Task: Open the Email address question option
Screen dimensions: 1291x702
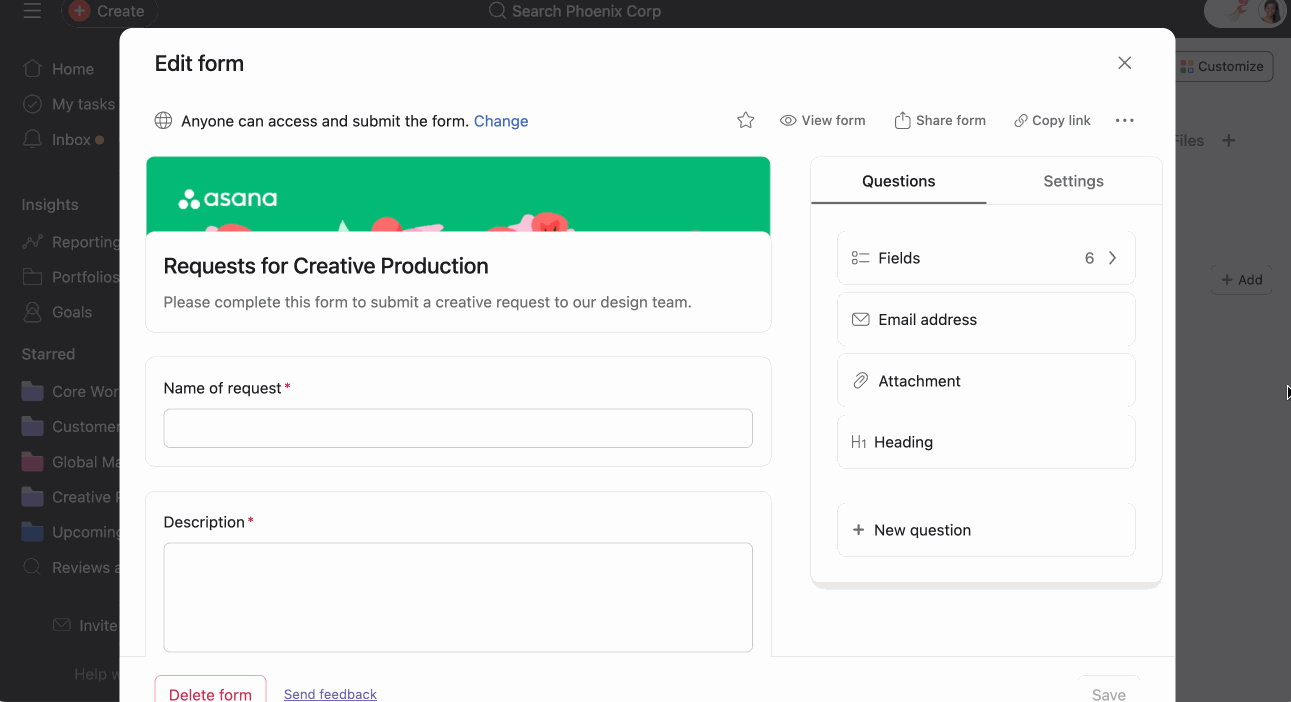Action: (985, 319)
